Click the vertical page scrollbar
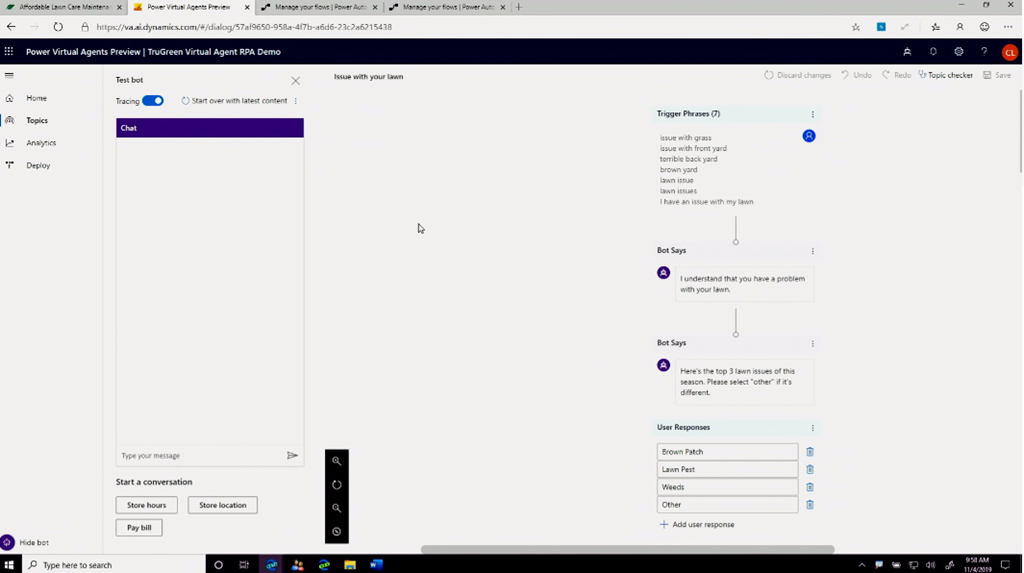This screenshot has width=1024, height=573. point(1020,131)
